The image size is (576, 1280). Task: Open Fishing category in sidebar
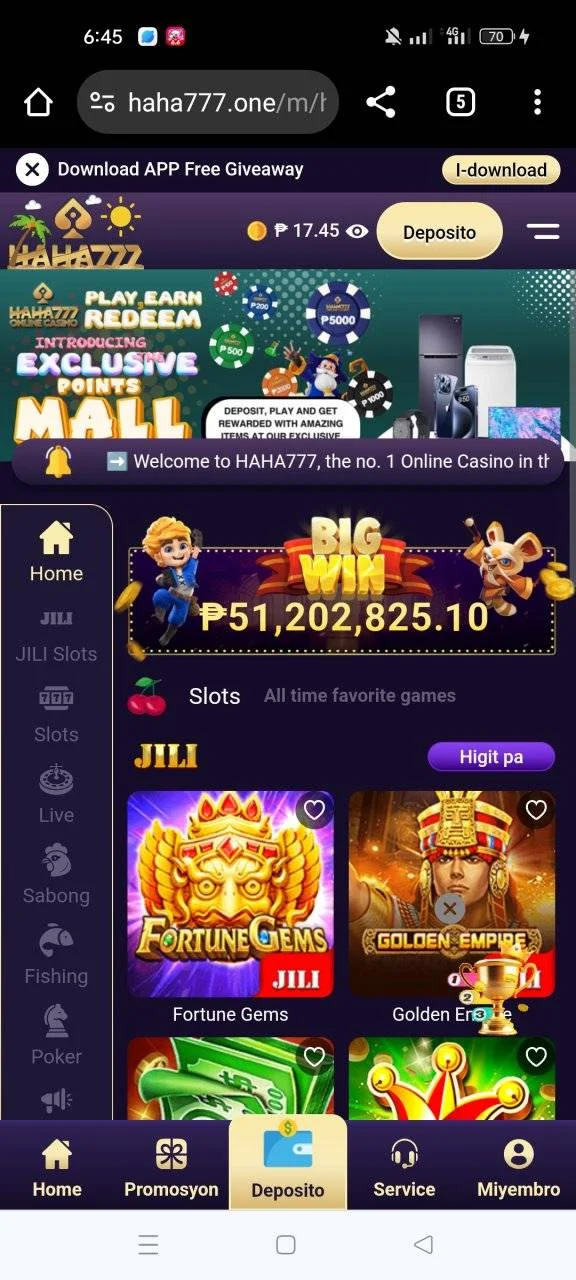click(x=56, y=957)
